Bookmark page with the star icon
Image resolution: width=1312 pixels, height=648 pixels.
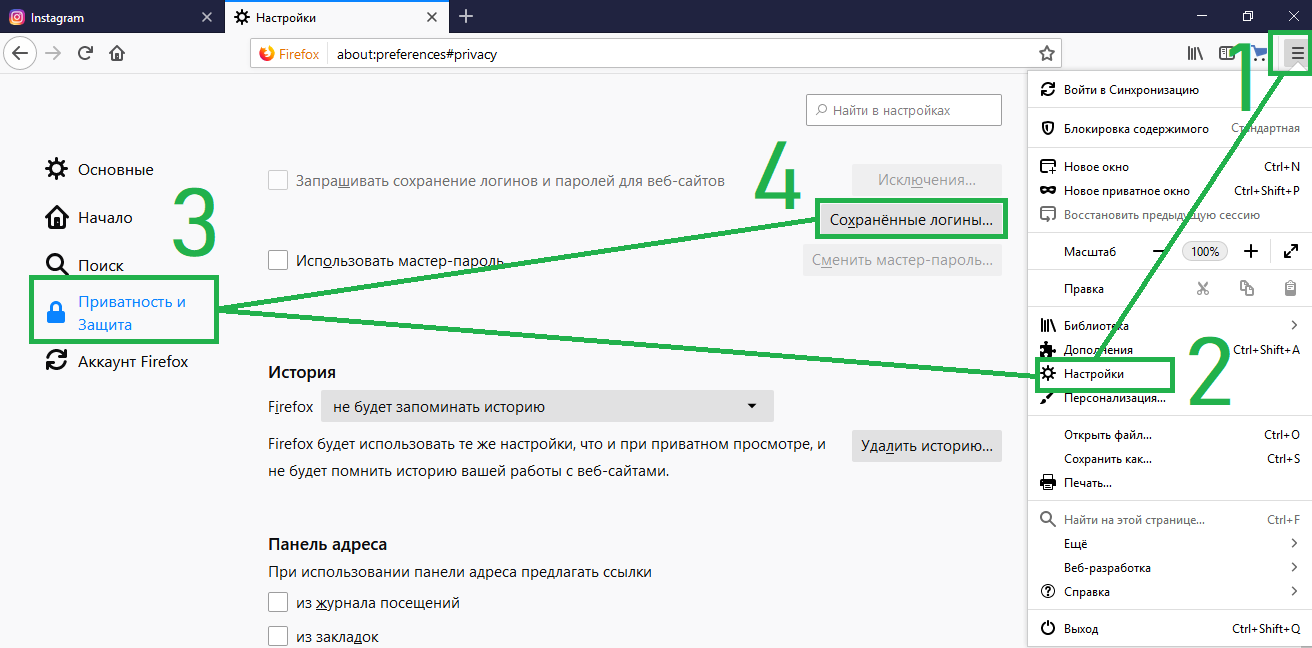click(x=1046, y=54)
